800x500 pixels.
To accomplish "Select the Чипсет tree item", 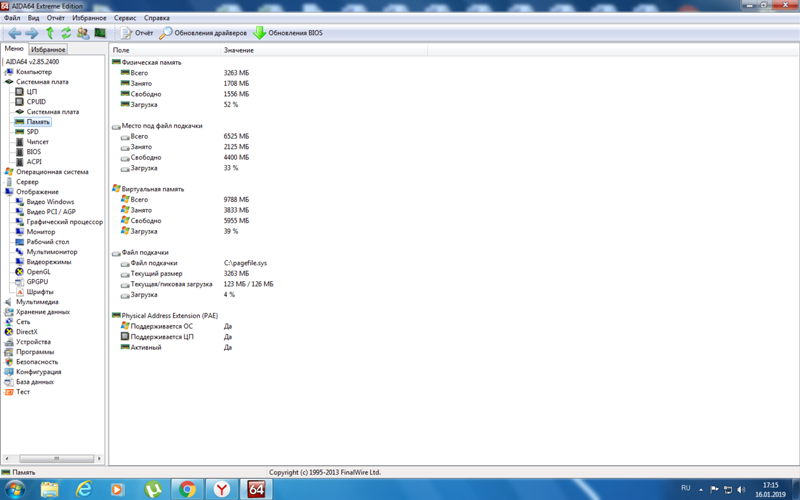I will (x=38, y=142).
